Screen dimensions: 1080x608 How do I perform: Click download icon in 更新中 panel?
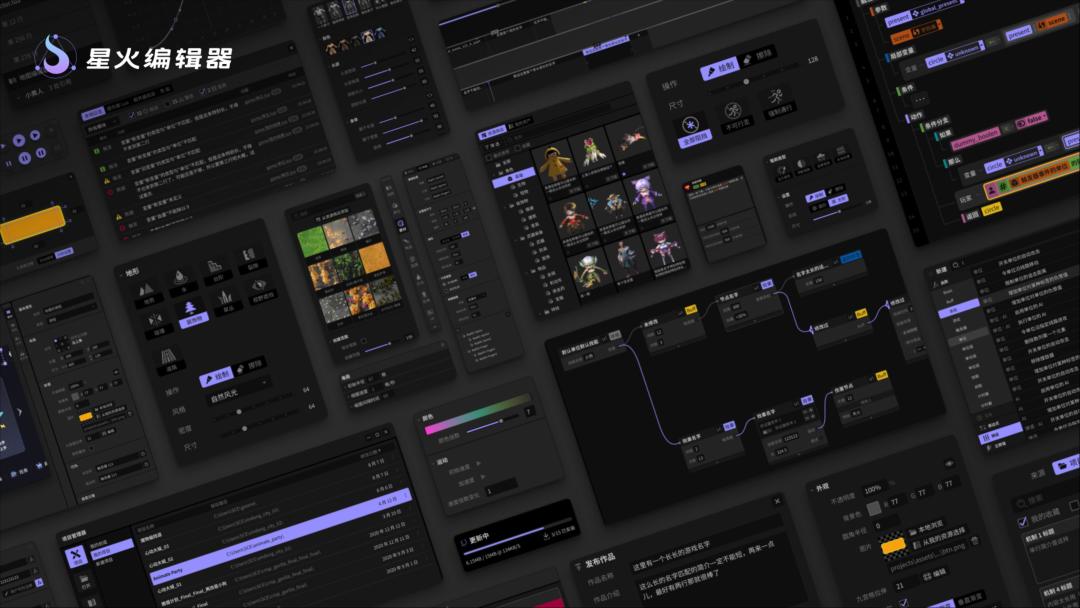pos(546,535)
